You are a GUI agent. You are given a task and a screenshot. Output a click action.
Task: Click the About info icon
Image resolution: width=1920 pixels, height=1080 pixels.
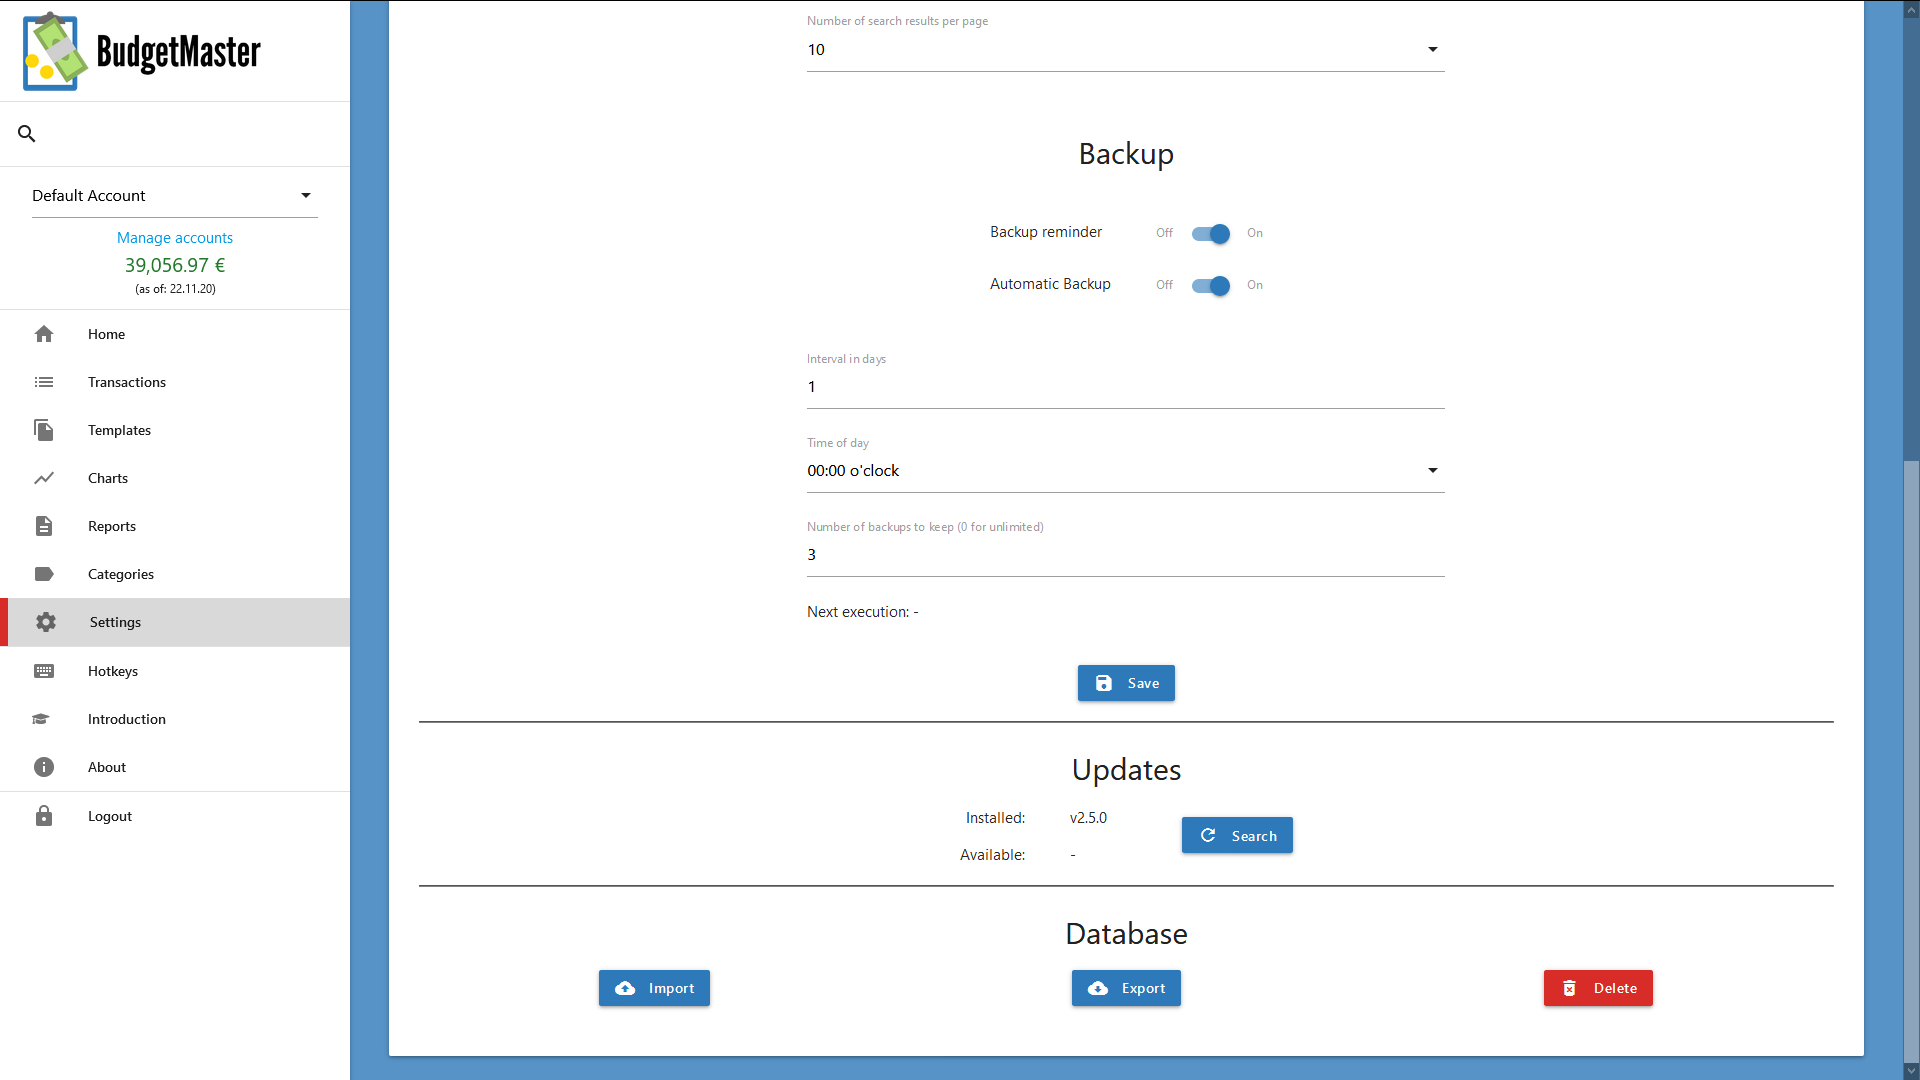pyautogui.click(x=44, y=767)
